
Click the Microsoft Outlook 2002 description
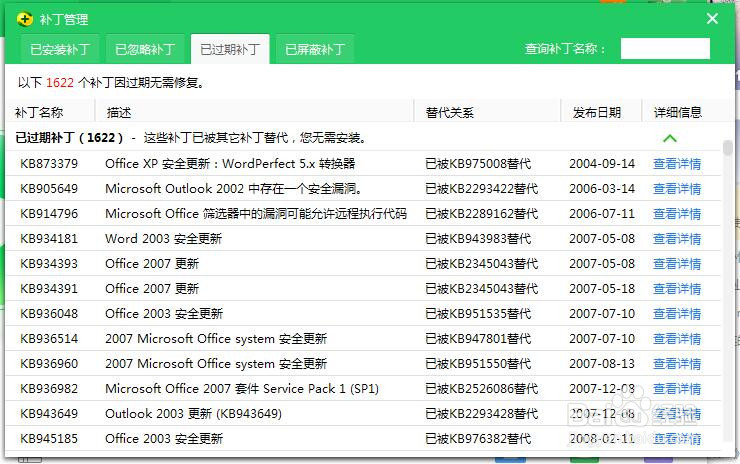pos(234,189)
